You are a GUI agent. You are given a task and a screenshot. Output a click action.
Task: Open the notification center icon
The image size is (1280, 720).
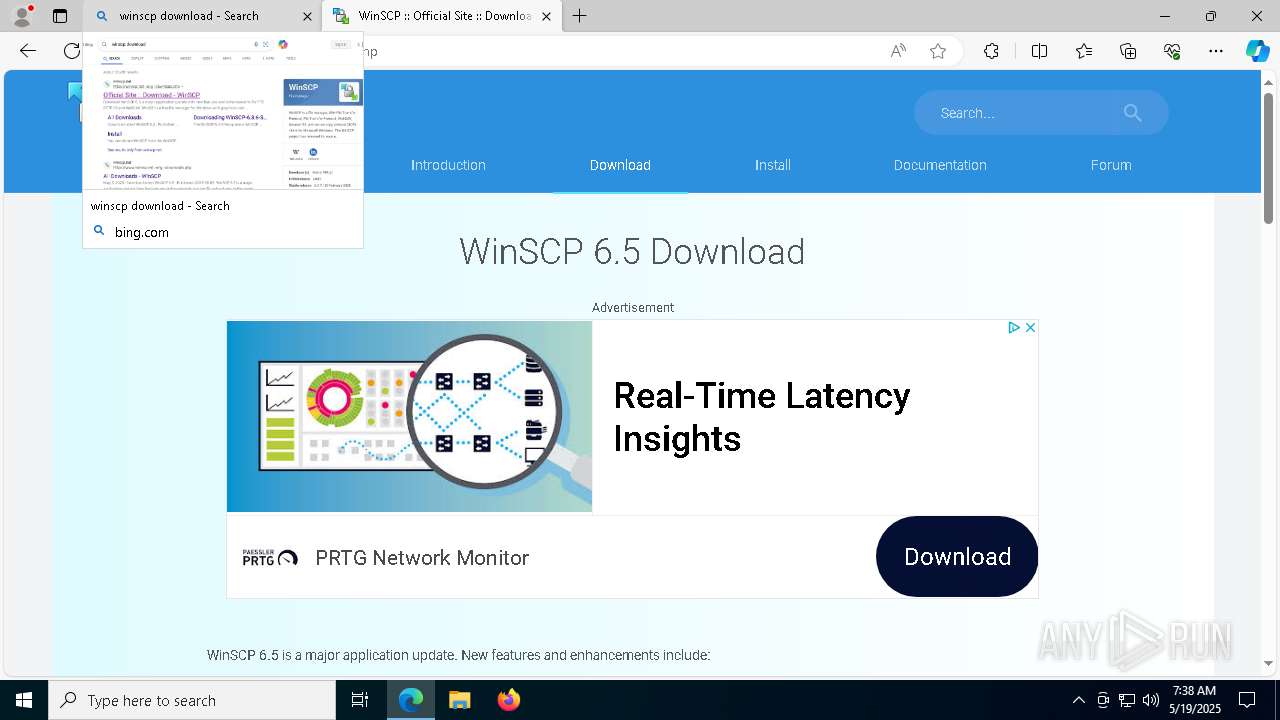click(1247, 700)
